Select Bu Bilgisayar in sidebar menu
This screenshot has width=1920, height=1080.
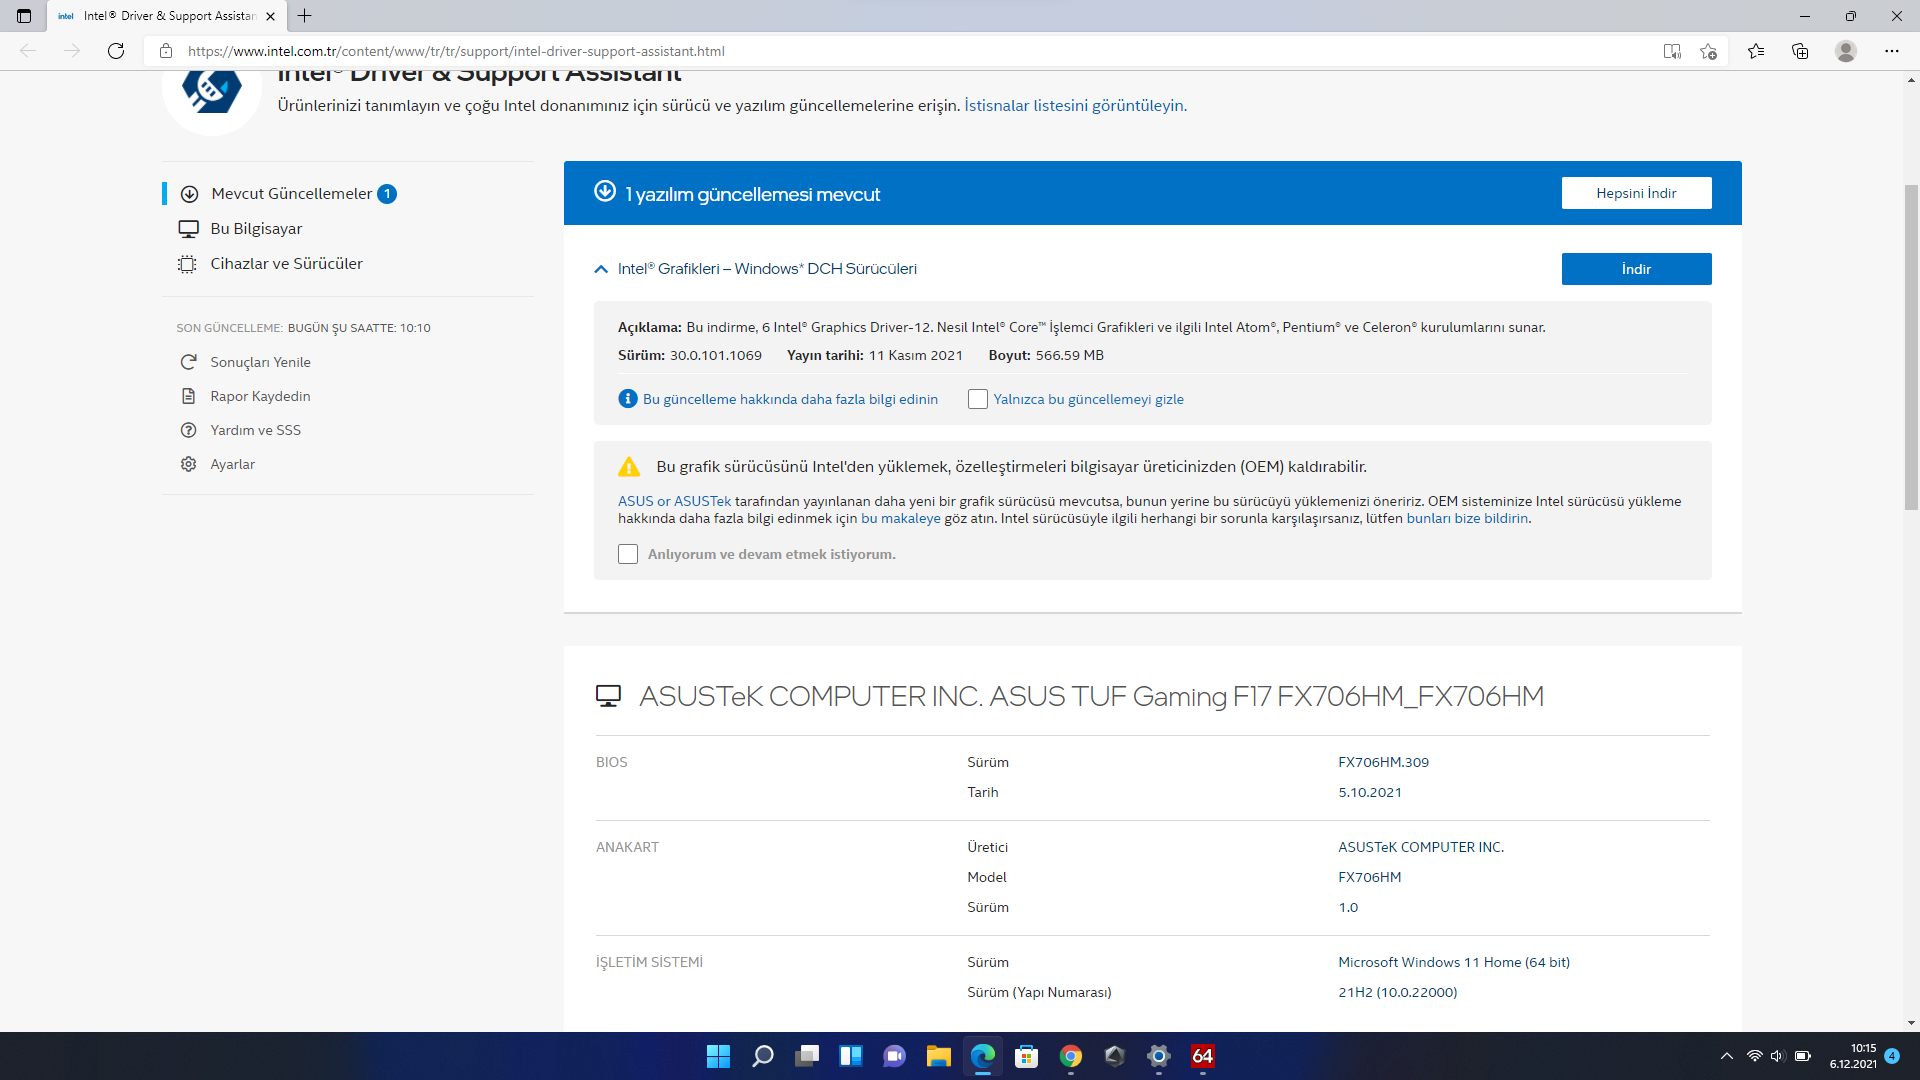pos(256,229)
